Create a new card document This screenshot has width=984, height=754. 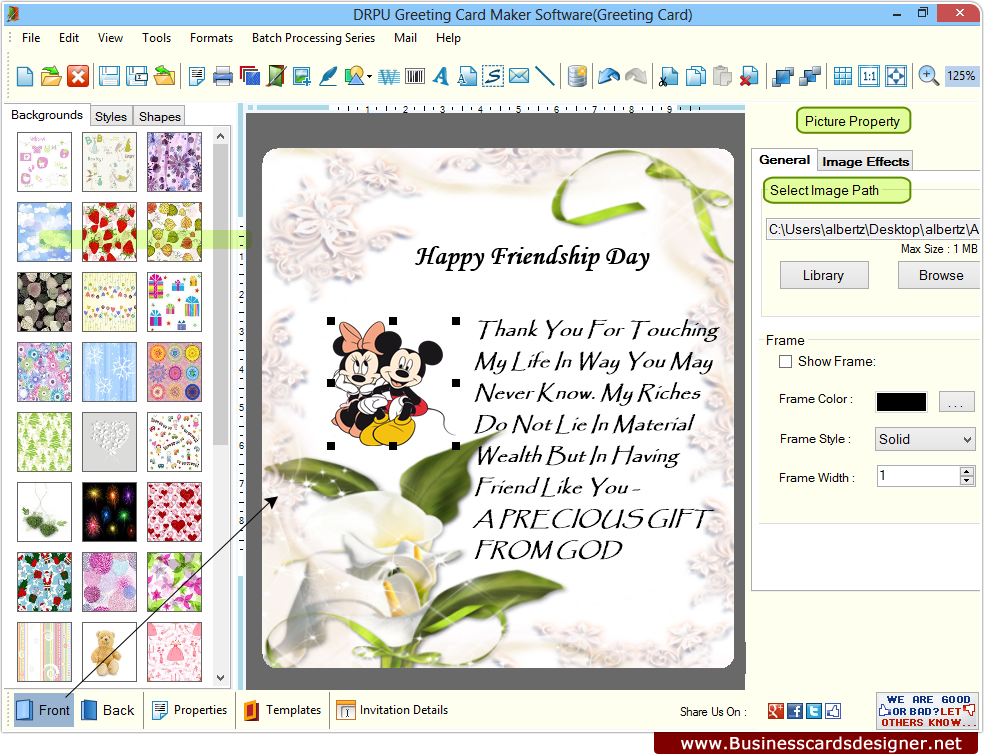click(24, 77)
